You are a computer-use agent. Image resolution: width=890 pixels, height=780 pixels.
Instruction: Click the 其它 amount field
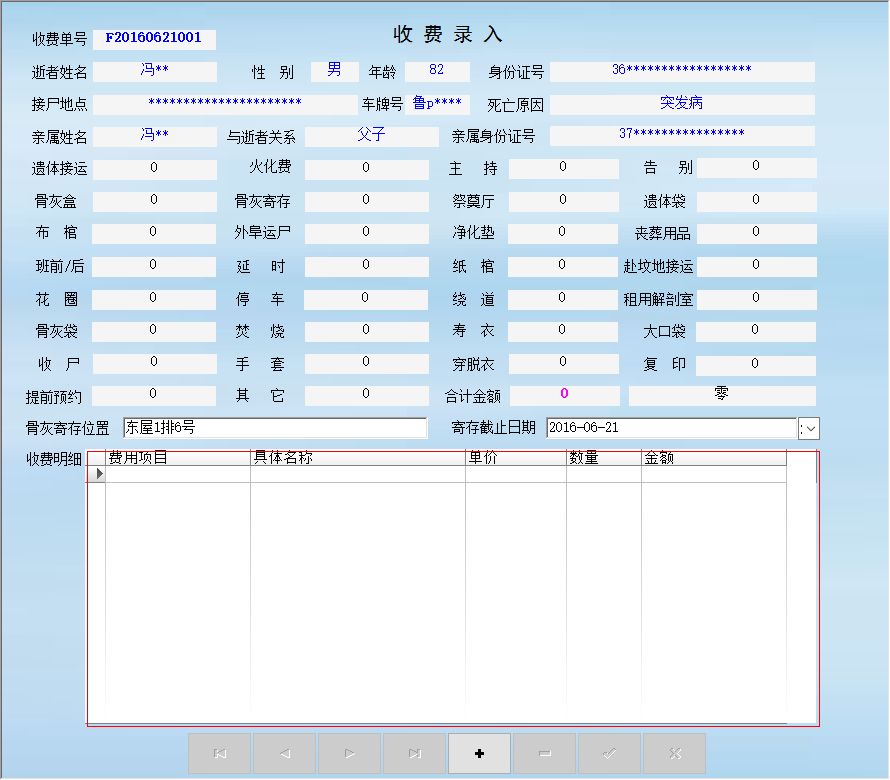pos(367,396)
